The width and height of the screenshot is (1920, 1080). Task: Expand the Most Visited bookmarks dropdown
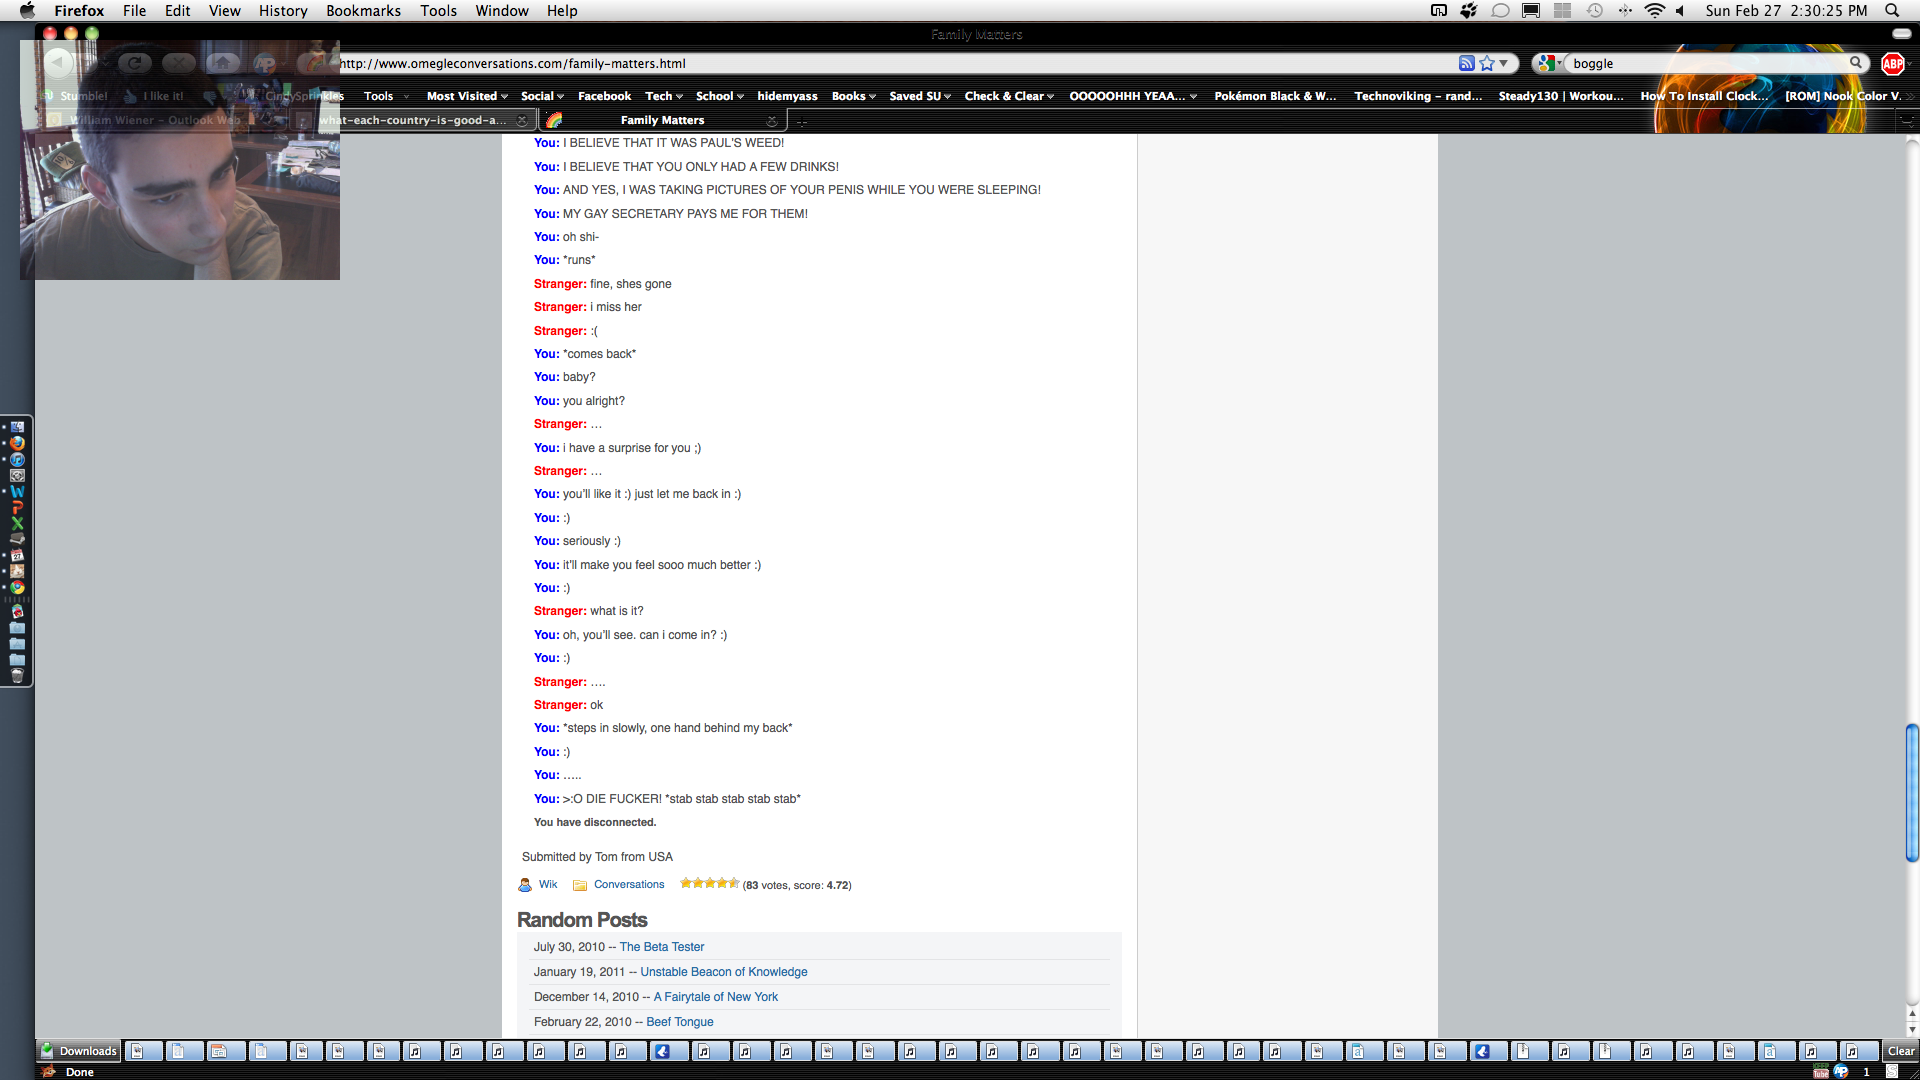467,96
